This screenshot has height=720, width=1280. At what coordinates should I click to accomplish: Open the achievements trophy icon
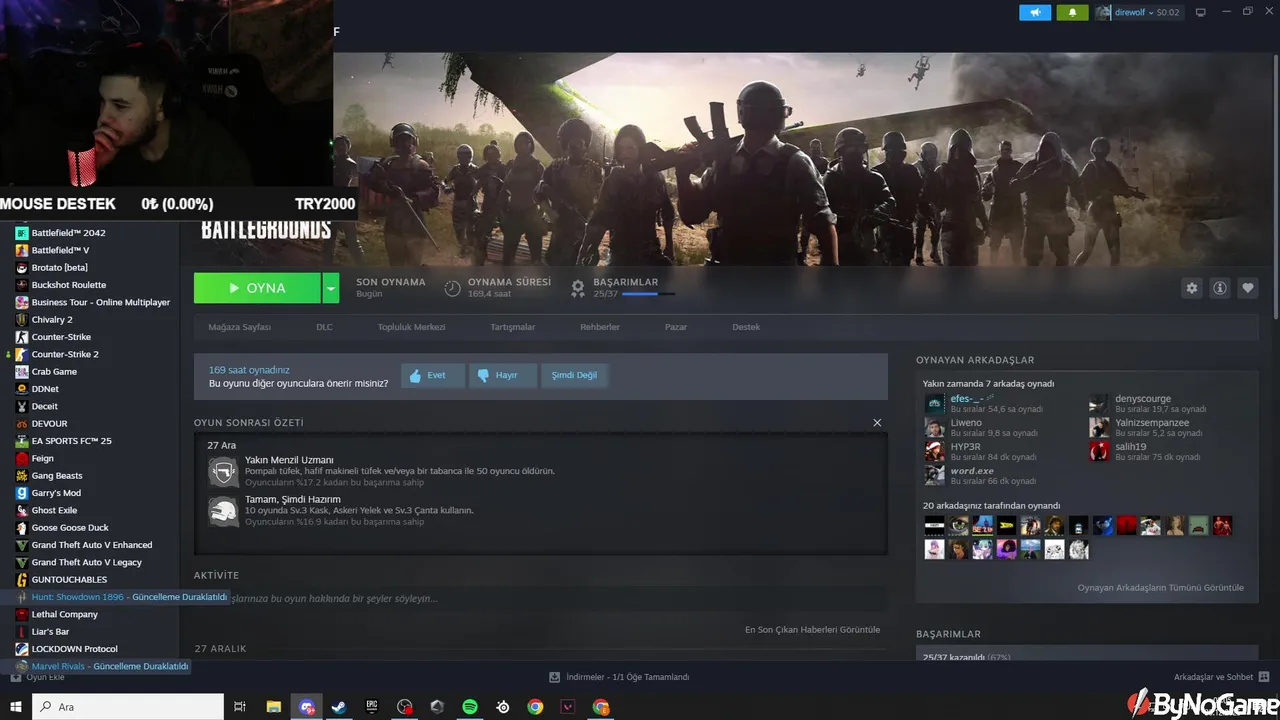click(x=578, y=288)
